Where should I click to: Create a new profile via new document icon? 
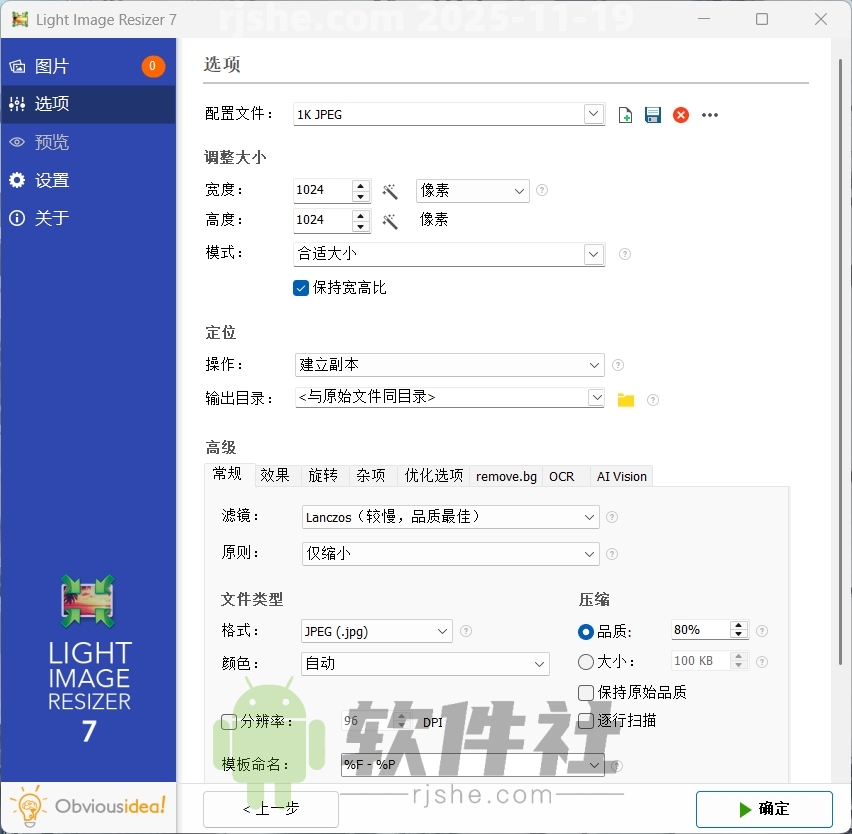[x=624, y=114]
